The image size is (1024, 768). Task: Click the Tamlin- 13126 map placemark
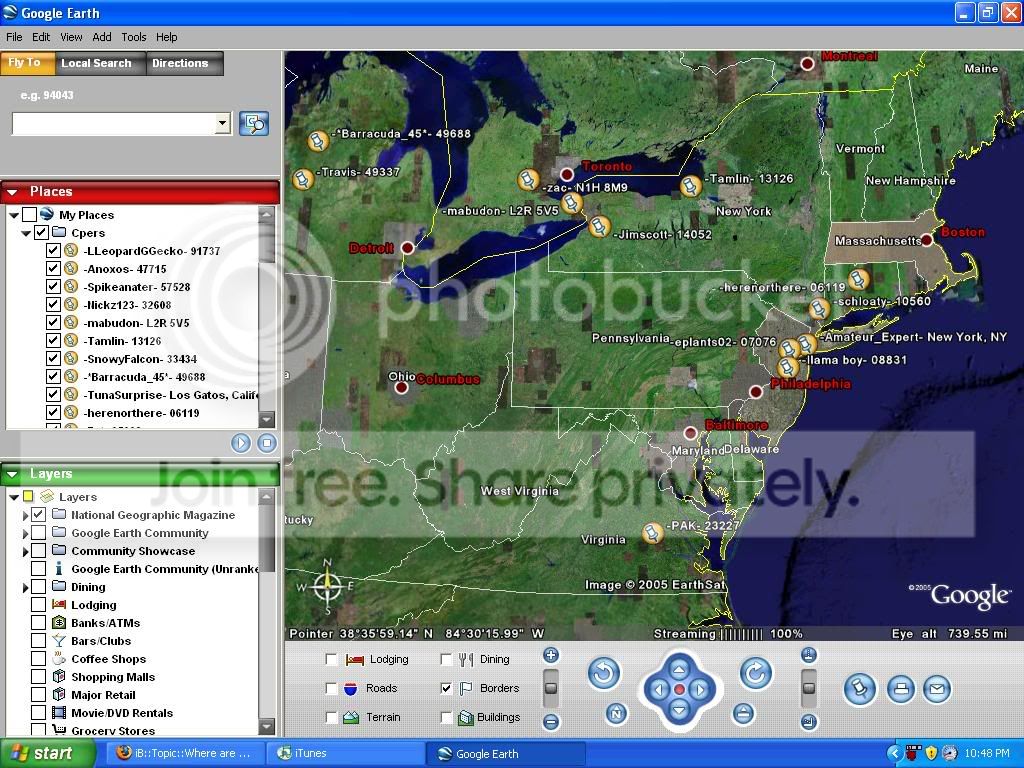tap(690, 185)
